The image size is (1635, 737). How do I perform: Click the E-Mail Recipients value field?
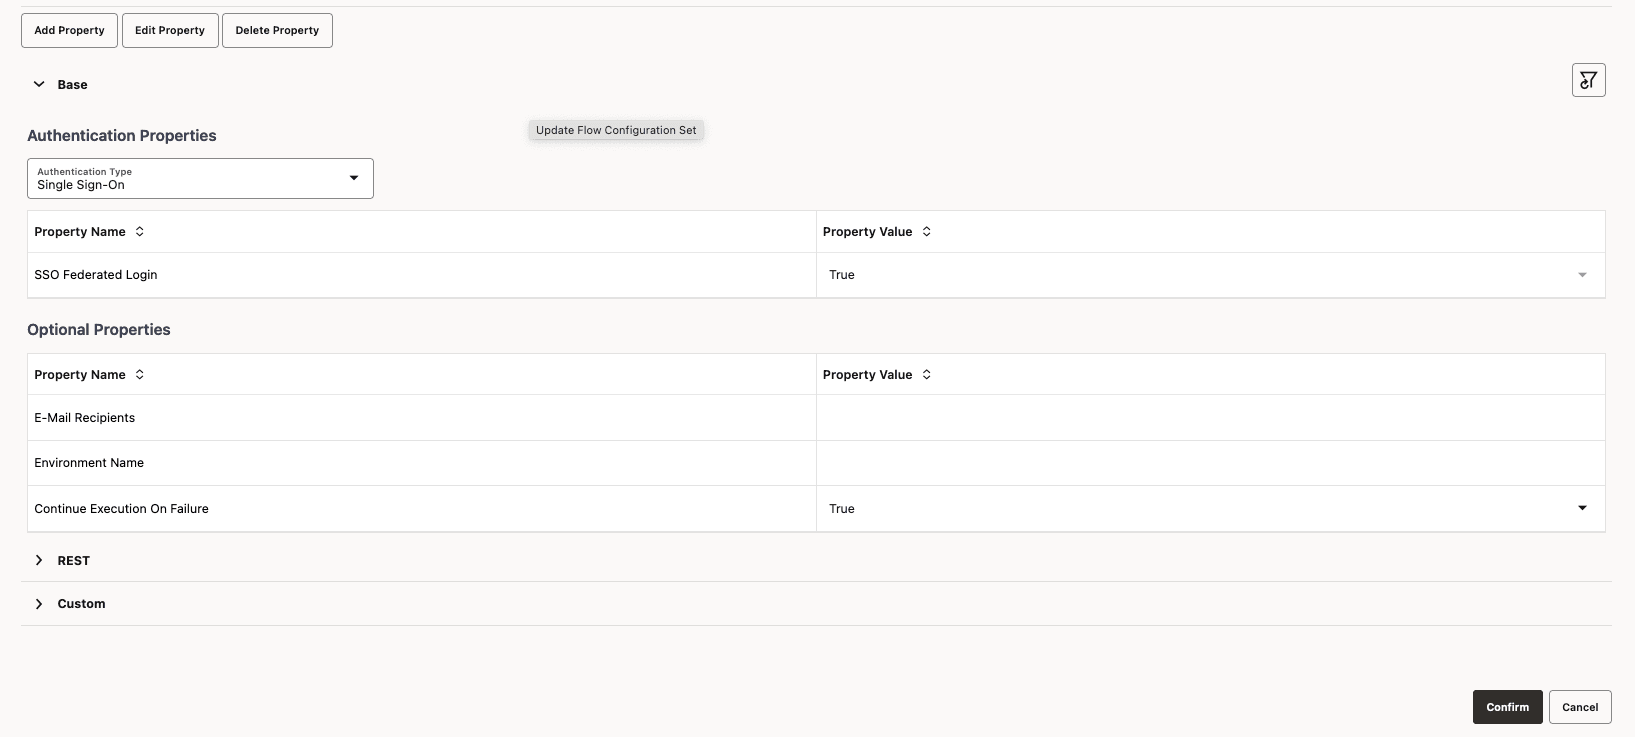1210,418
